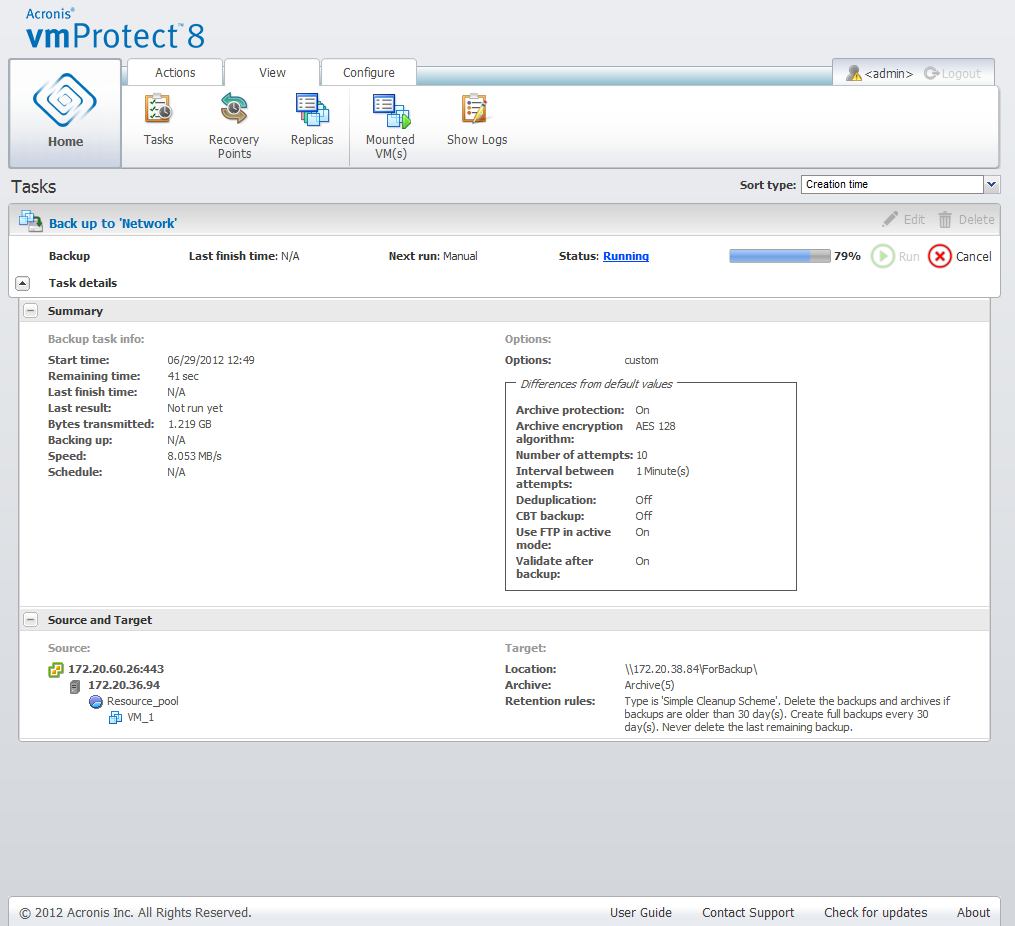Click the Running status link
Image resolution: width=1015 pixels, height=926 pixels.
click(x=625, y=256)
